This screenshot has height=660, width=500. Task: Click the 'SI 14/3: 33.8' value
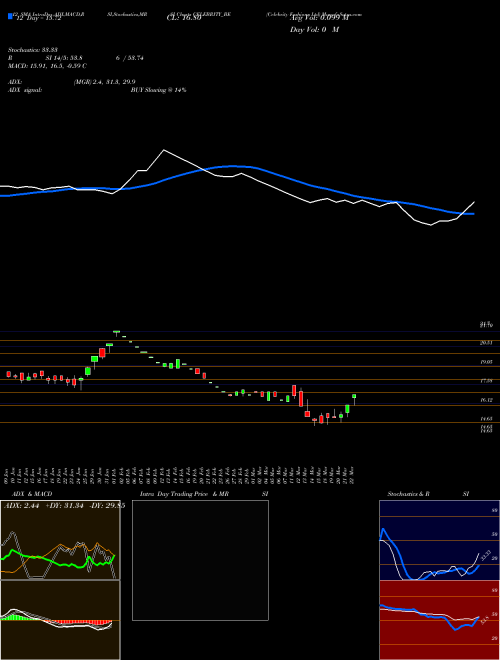click(64, 58)
